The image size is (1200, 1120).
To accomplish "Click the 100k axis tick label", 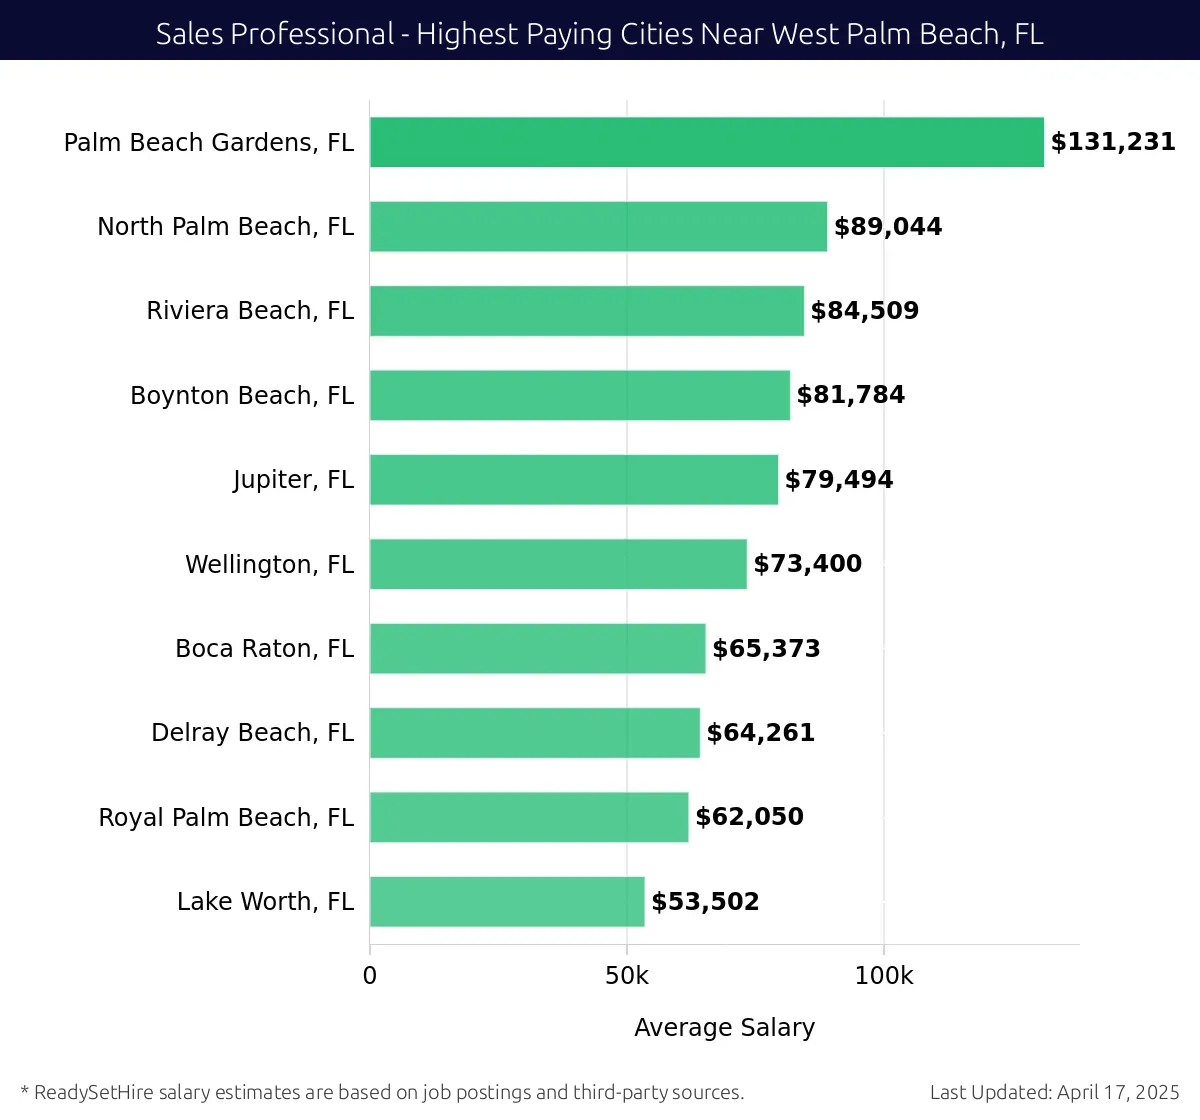I will pyautogui.click(x=884, y=976).
